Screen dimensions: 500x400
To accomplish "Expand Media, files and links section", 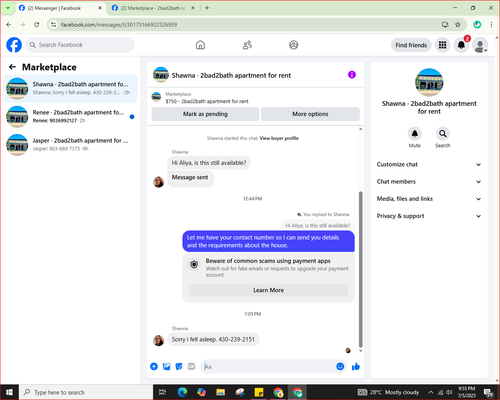I will tap(429, 199).
